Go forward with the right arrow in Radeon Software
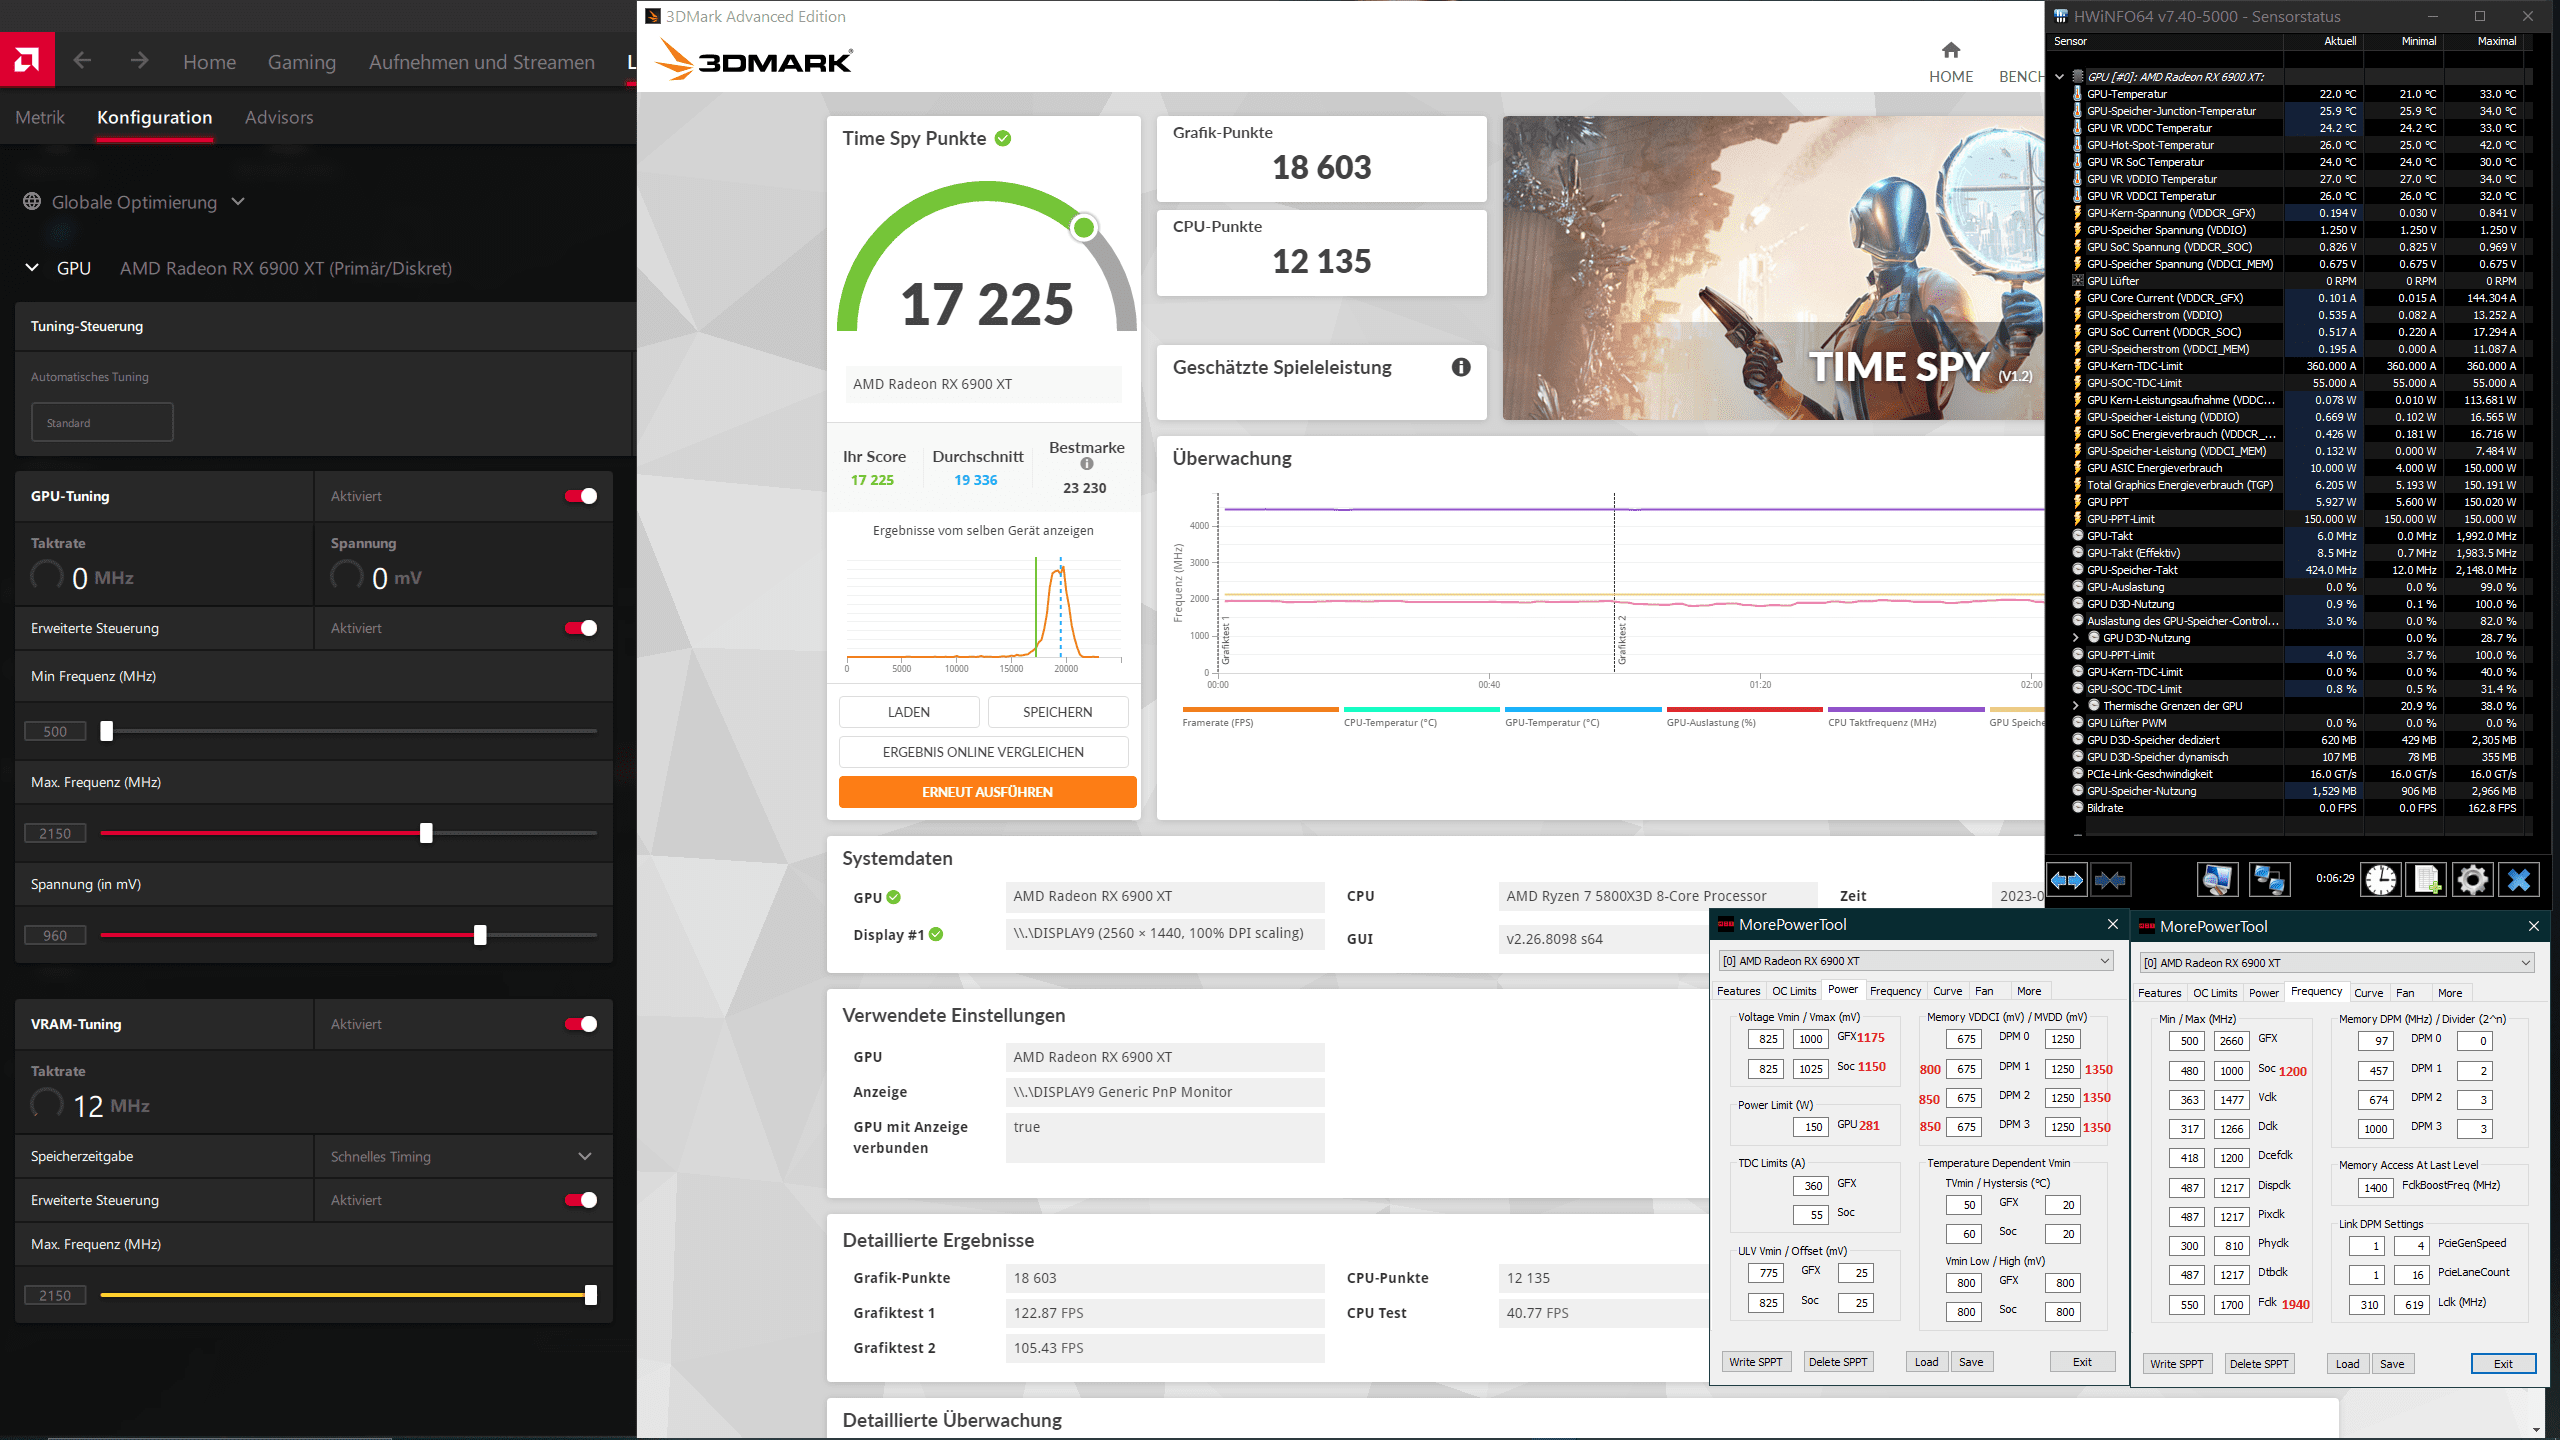 139,61
